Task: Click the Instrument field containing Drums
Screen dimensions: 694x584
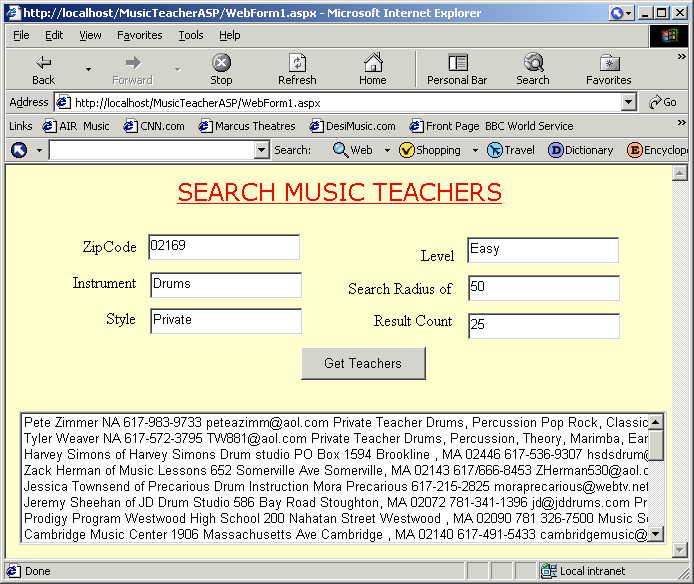Action: coord(226,285)
